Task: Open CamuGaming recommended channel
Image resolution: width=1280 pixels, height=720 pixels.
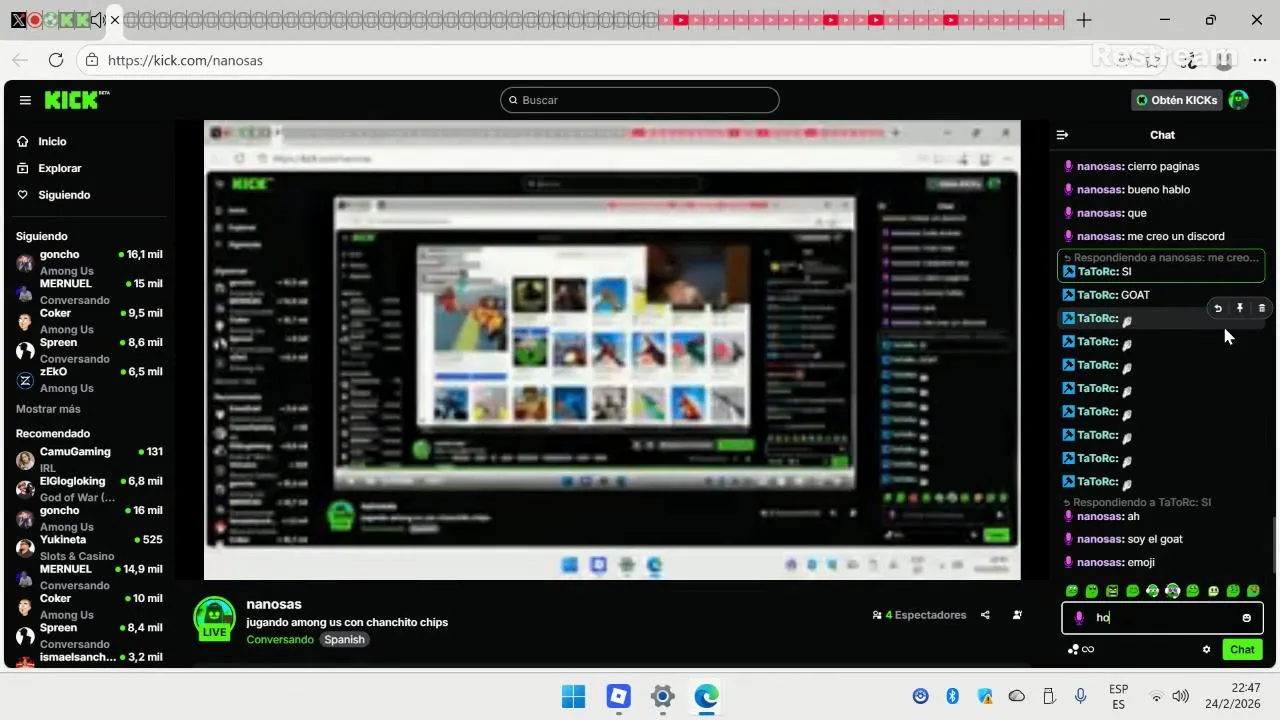Action: click(x=89, y=459)
